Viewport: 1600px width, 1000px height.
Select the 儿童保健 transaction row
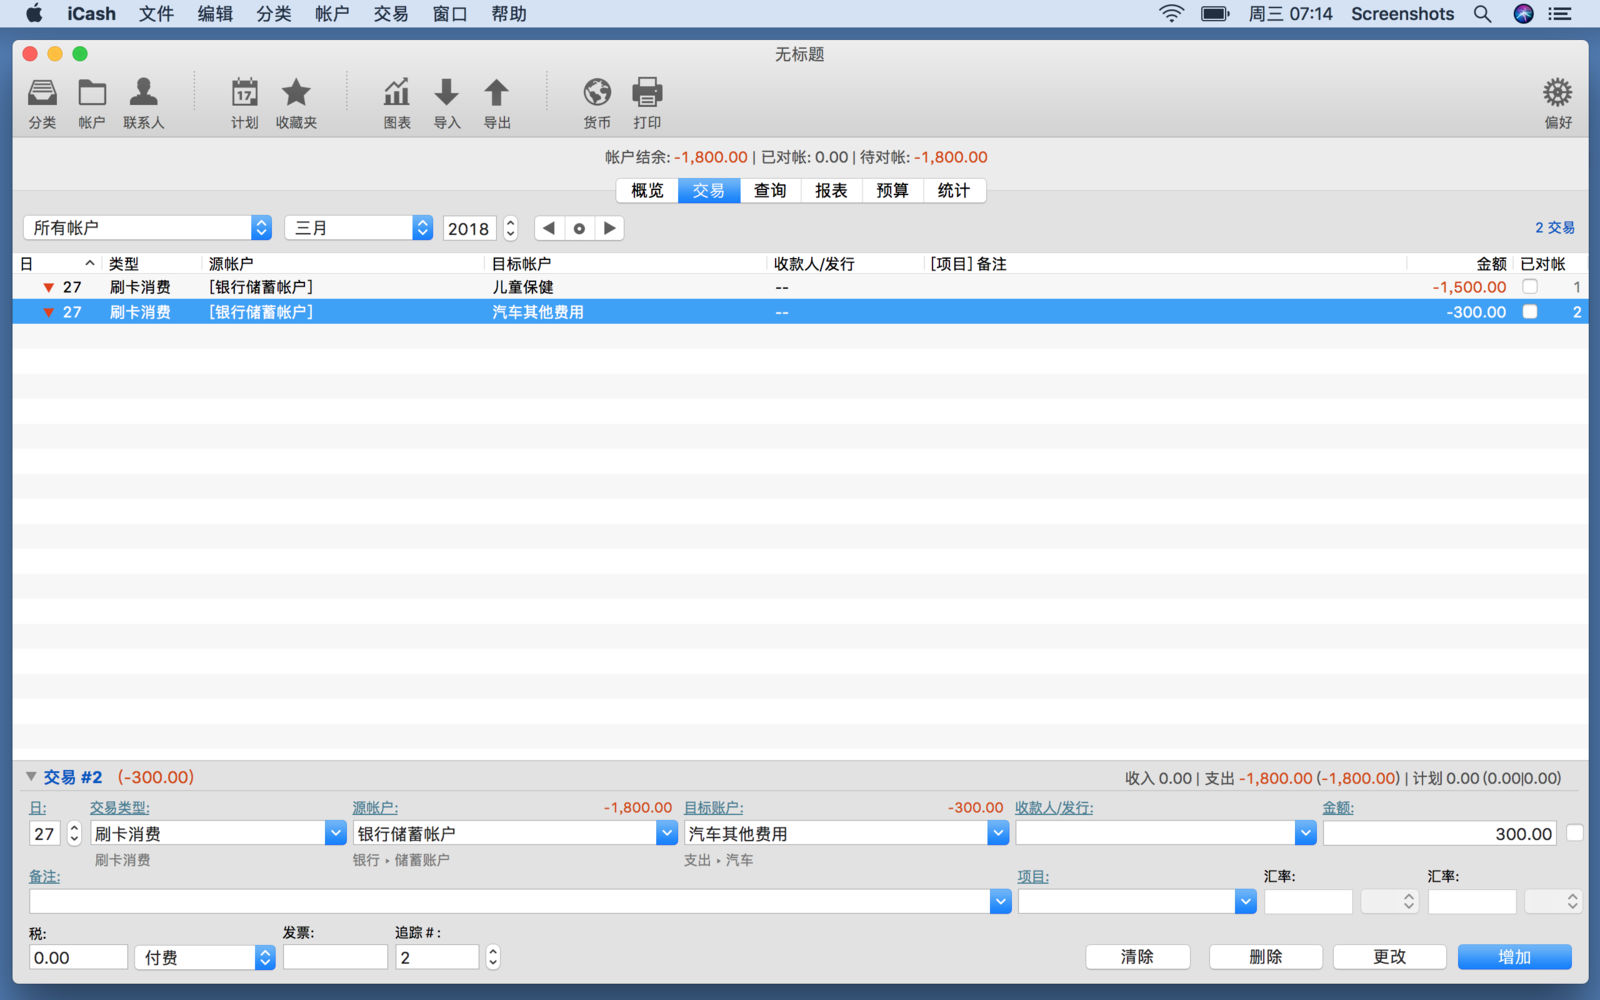click(x=800, y=287)
